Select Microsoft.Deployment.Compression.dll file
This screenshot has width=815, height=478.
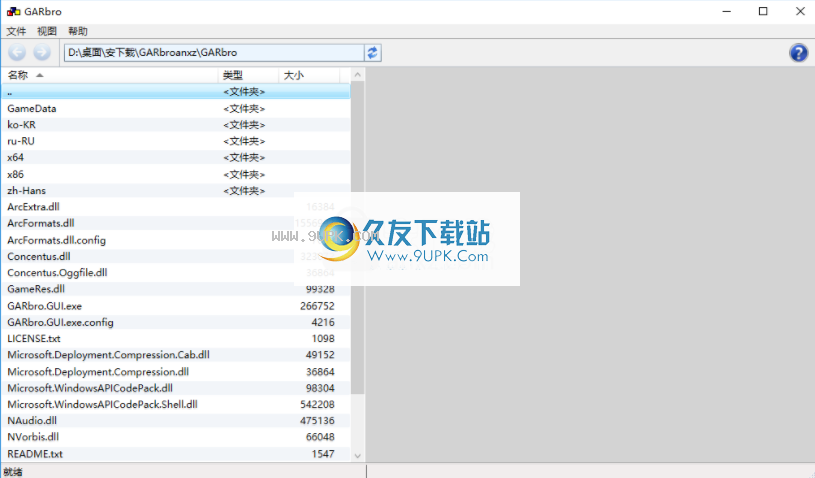click(x=176, y=371)
